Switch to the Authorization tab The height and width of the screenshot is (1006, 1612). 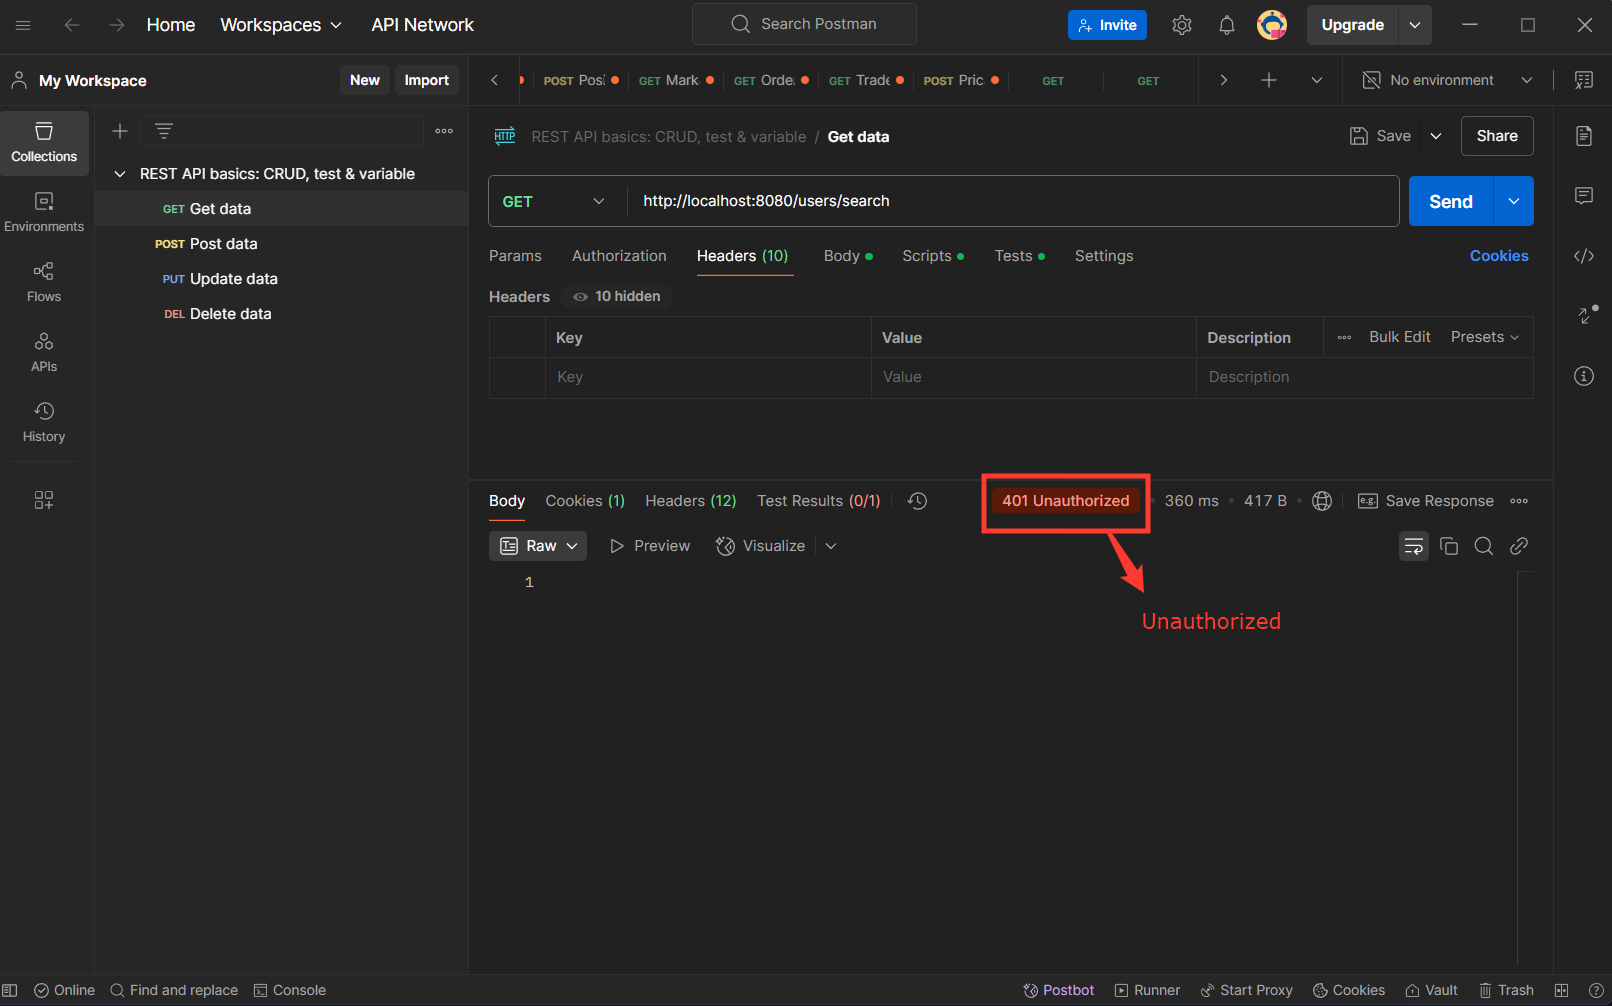click(619, 256)
